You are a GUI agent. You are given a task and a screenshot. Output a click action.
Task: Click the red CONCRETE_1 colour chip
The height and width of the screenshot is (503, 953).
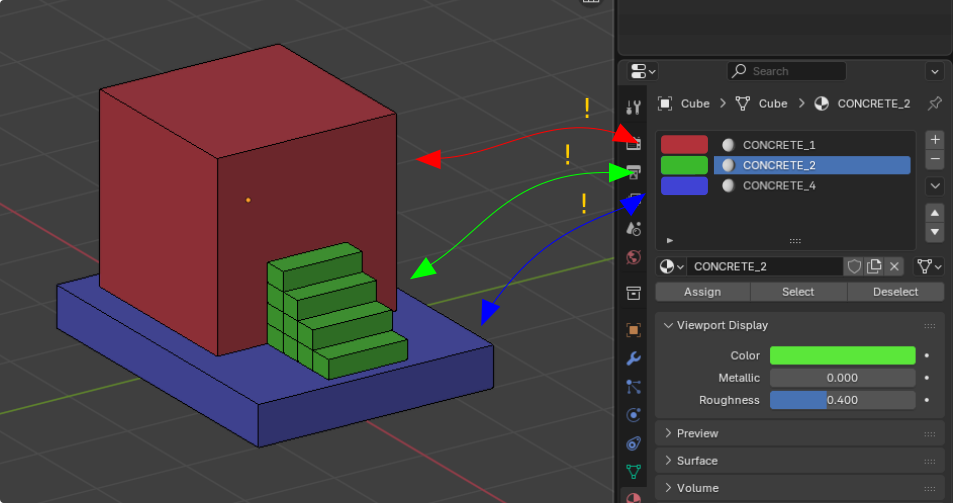[x=684, y=145]
